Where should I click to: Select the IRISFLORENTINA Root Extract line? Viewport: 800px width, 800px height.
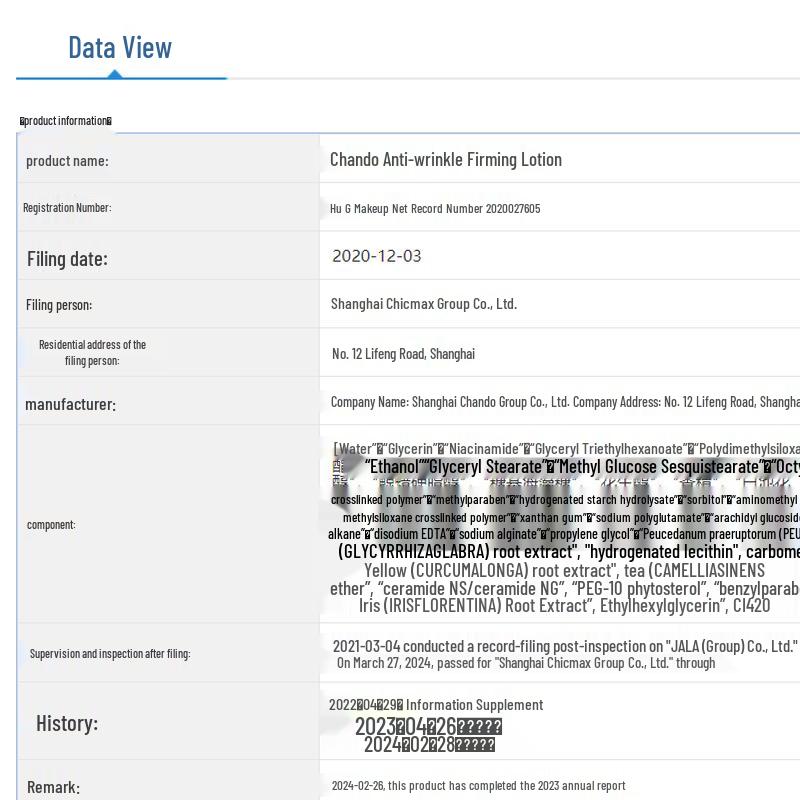(x=564, y=606)
